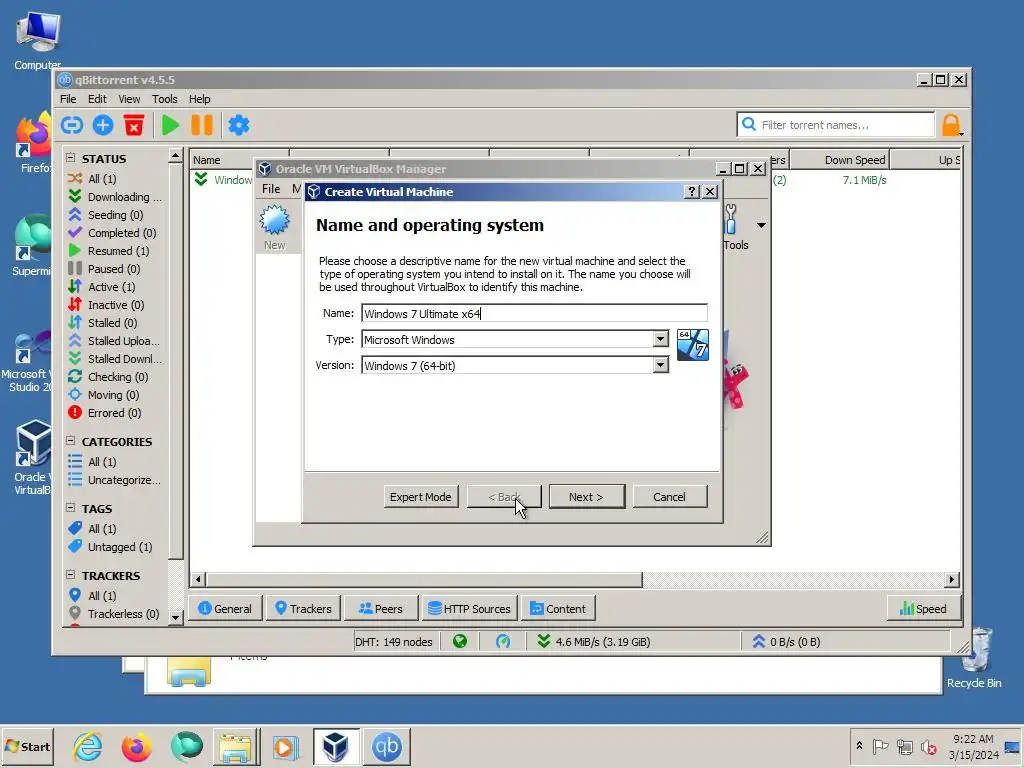Open Windows Explorer folder icon on taskbar
The image size is (1024, 768).
pos(236,746)
